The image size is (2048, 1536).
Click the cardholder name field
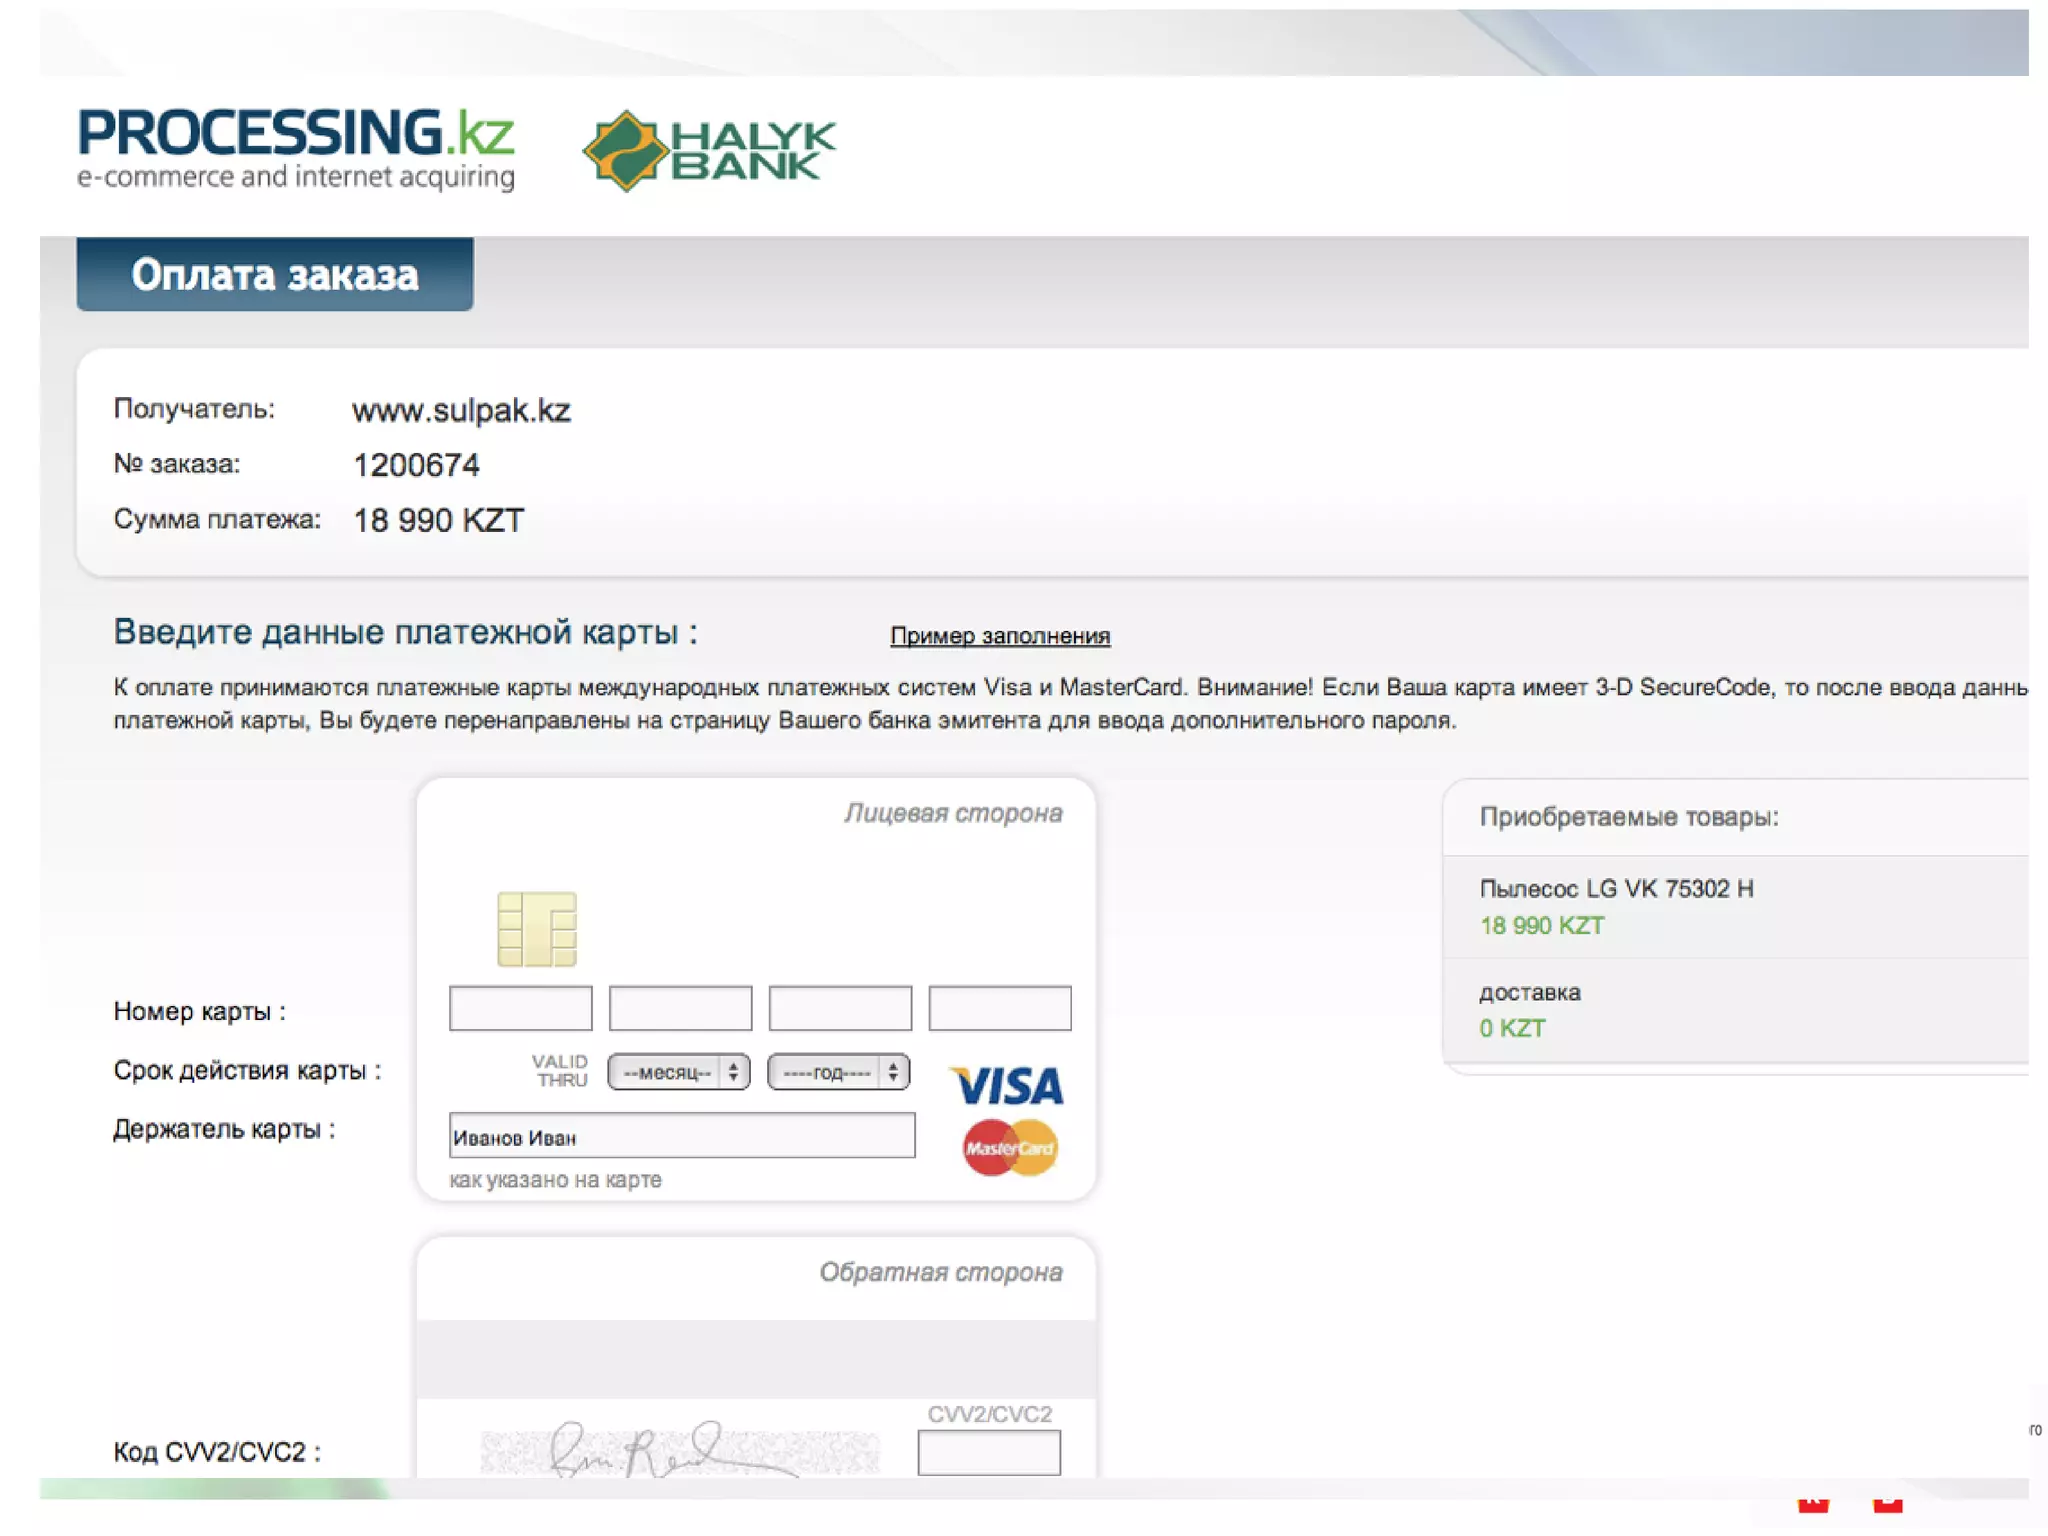click(x=681, y=1136)
